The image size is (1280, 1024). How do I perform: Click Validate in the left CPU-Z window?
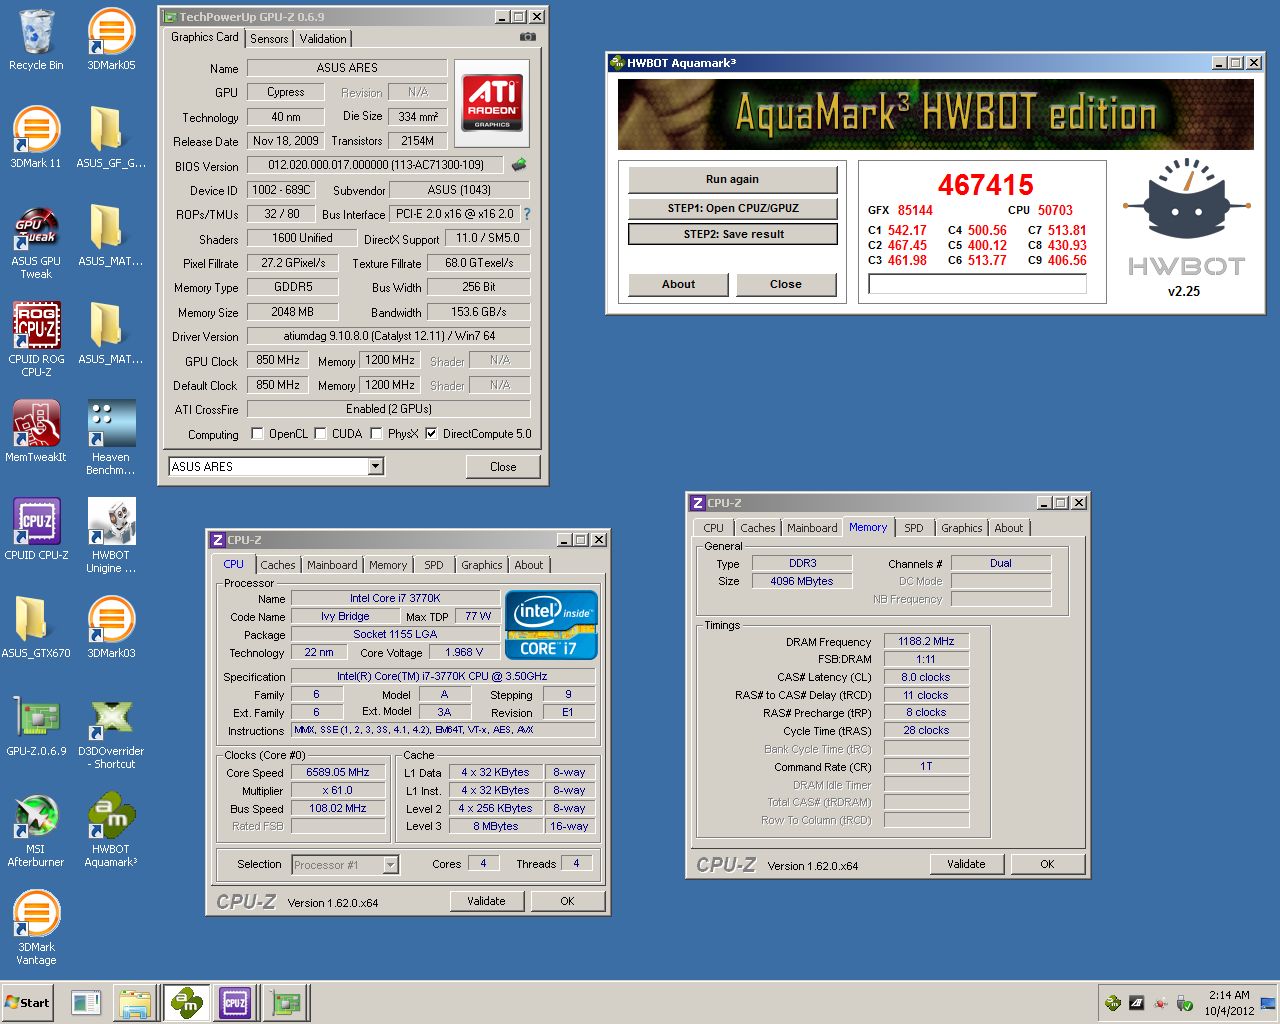tap(486, 901)
